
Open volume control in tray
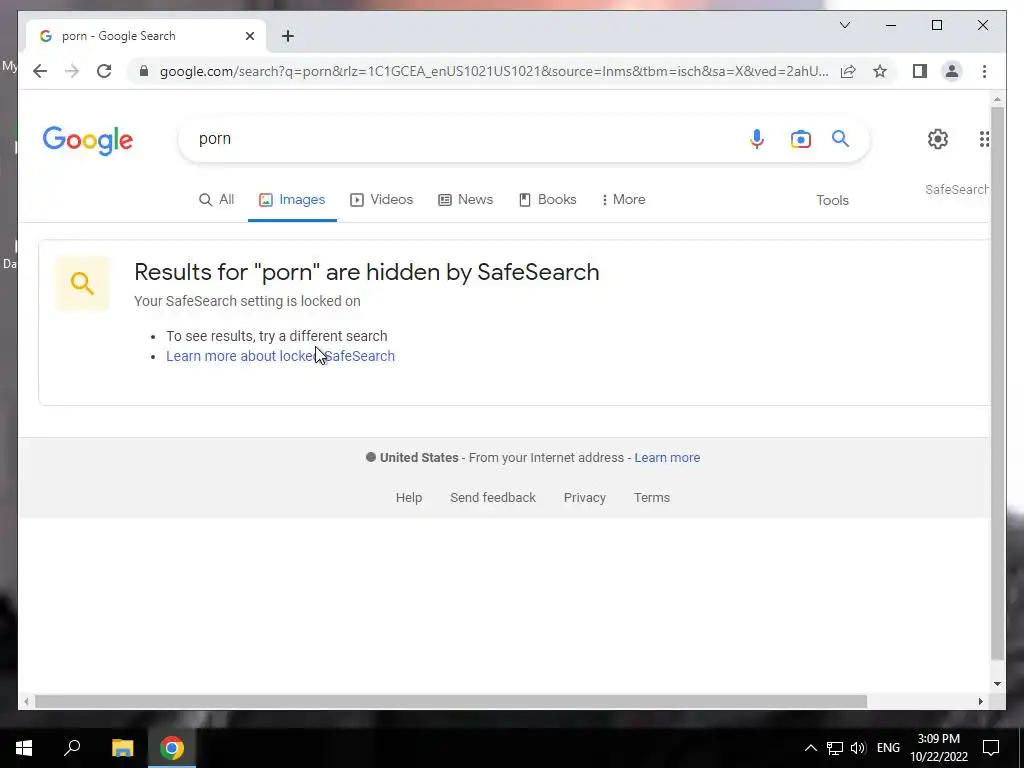click(858, 748)
